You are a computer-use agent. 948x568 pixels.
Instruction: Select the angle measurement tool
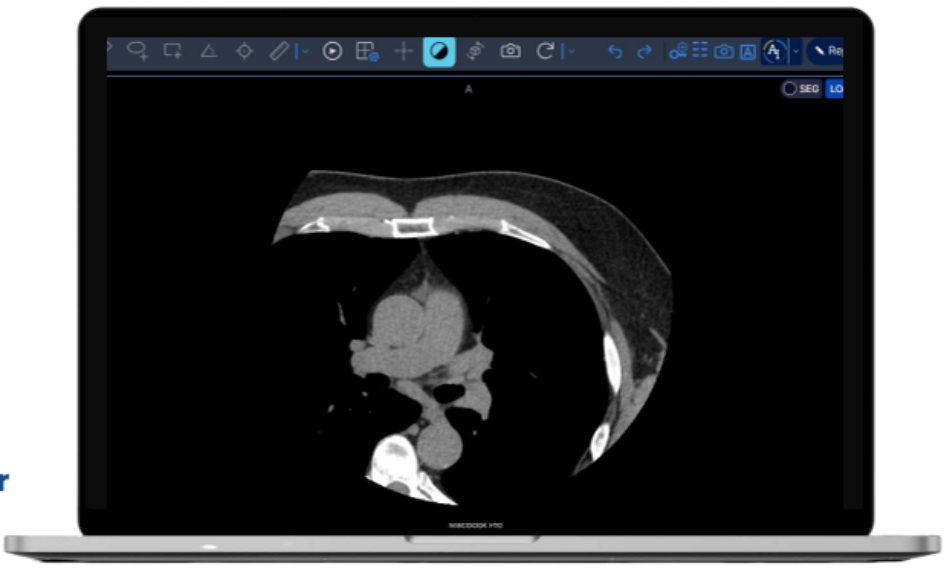209,51
